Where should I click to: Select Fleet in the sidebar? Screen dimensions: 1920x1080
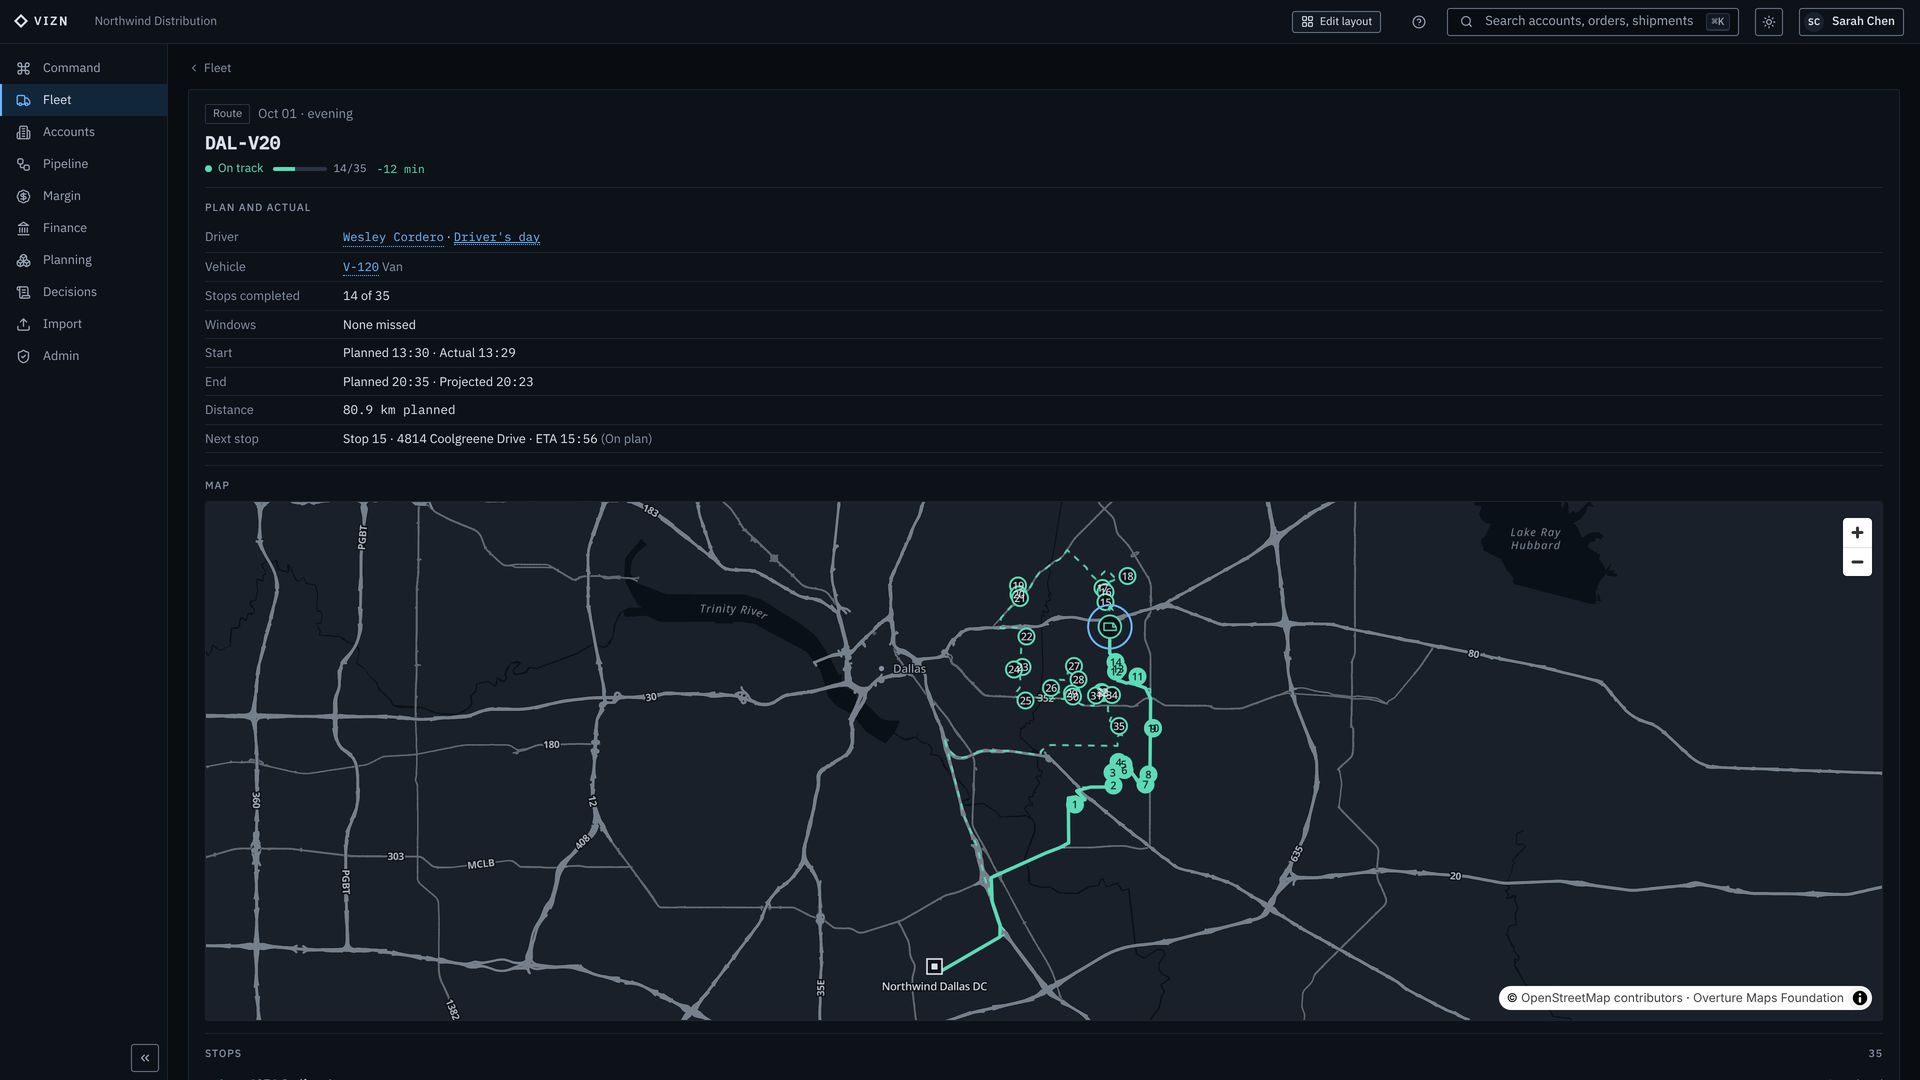(x=84, y=100)
